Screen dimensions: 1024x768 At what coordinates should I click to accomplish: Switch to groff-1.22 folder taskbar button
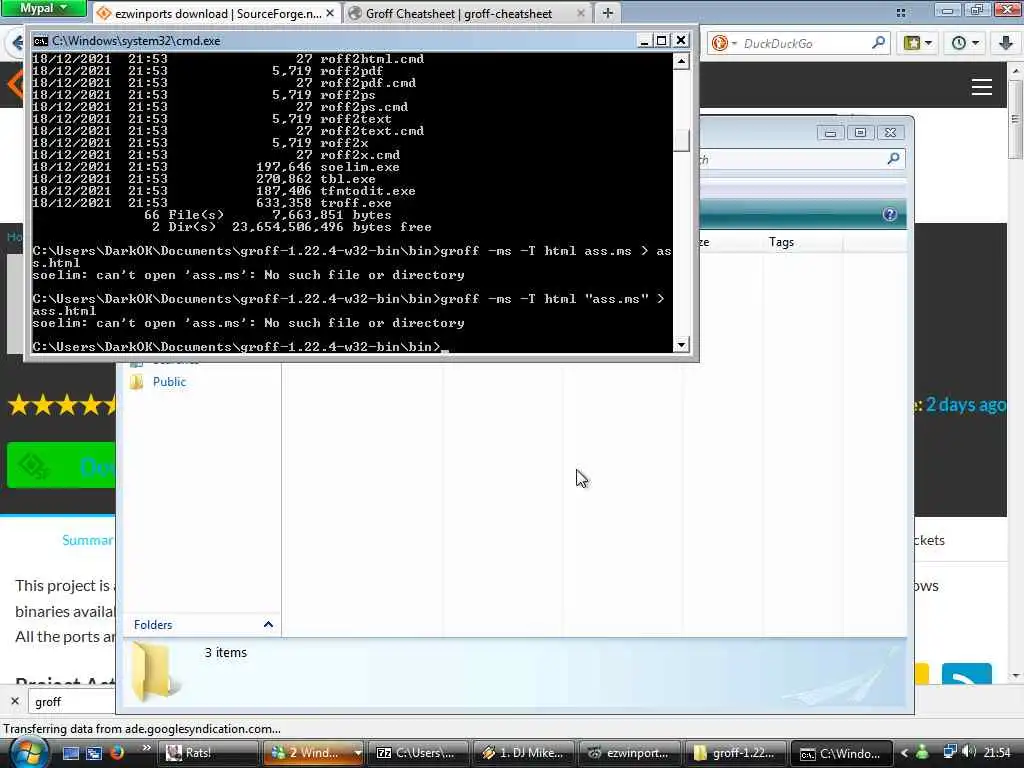point(735,753)
